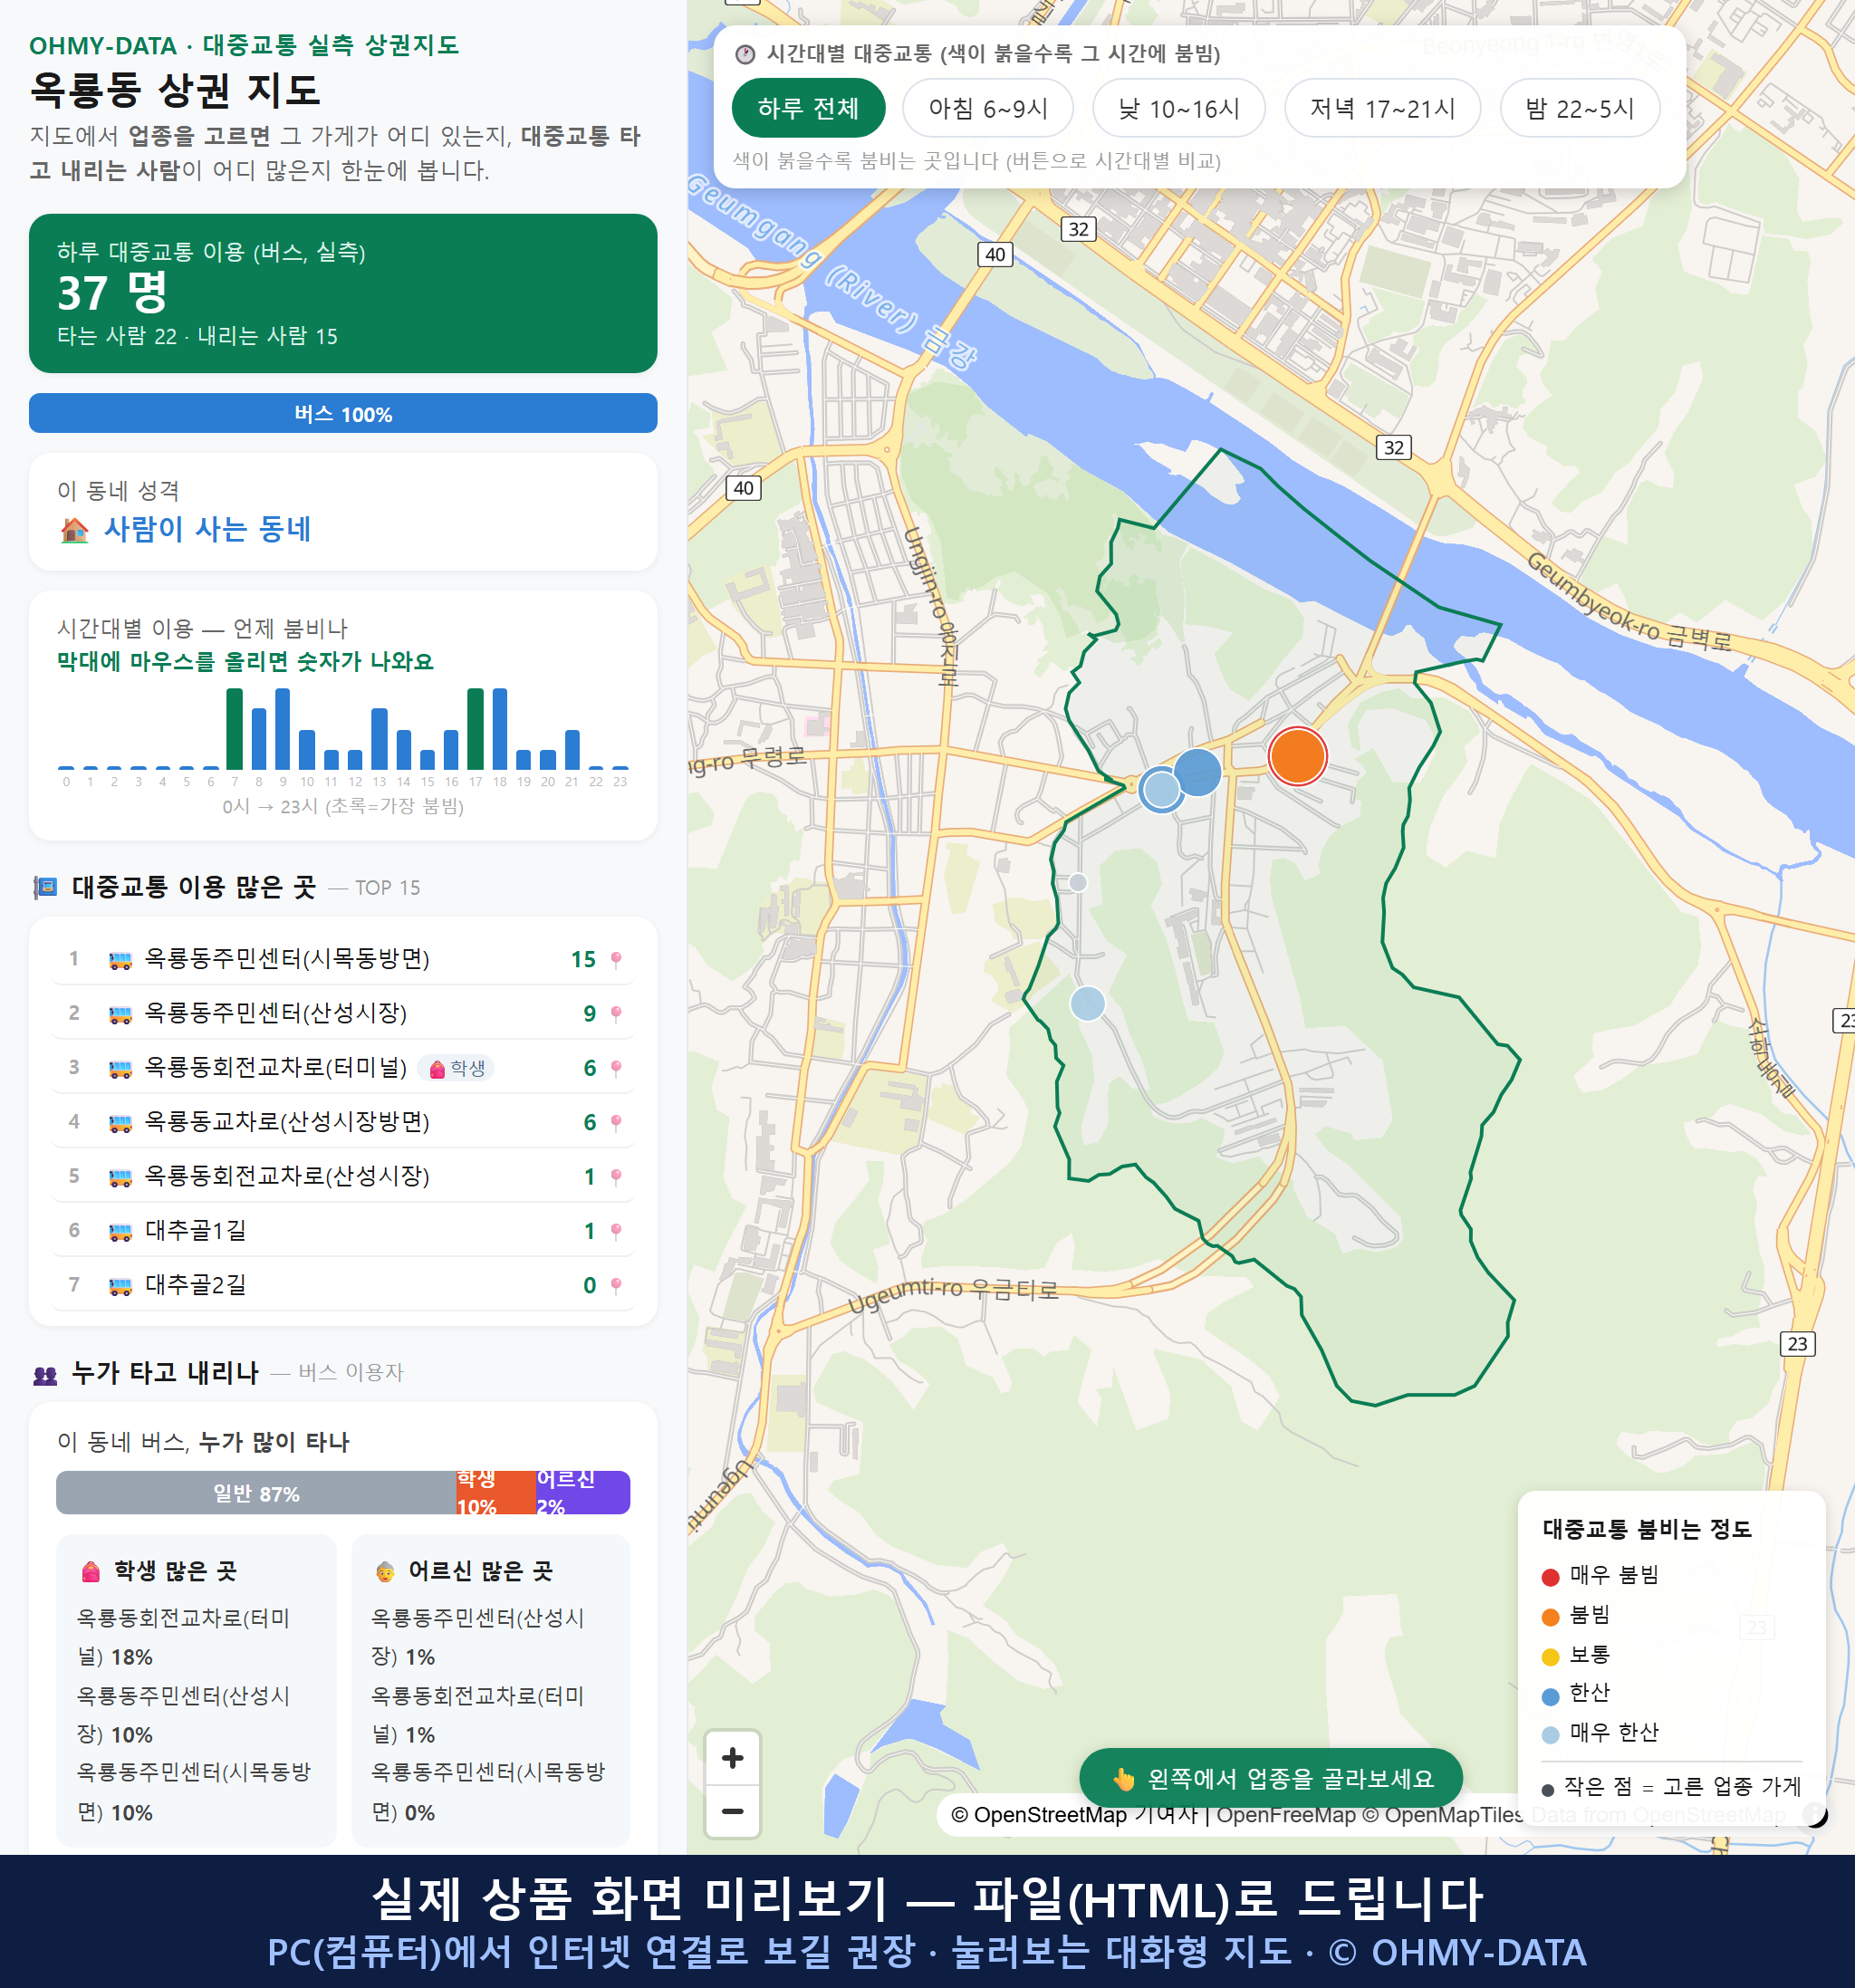Select the 하루 전체 time filter
This screenshot has height=1988, width=1855.
click(x=808, y=108)
